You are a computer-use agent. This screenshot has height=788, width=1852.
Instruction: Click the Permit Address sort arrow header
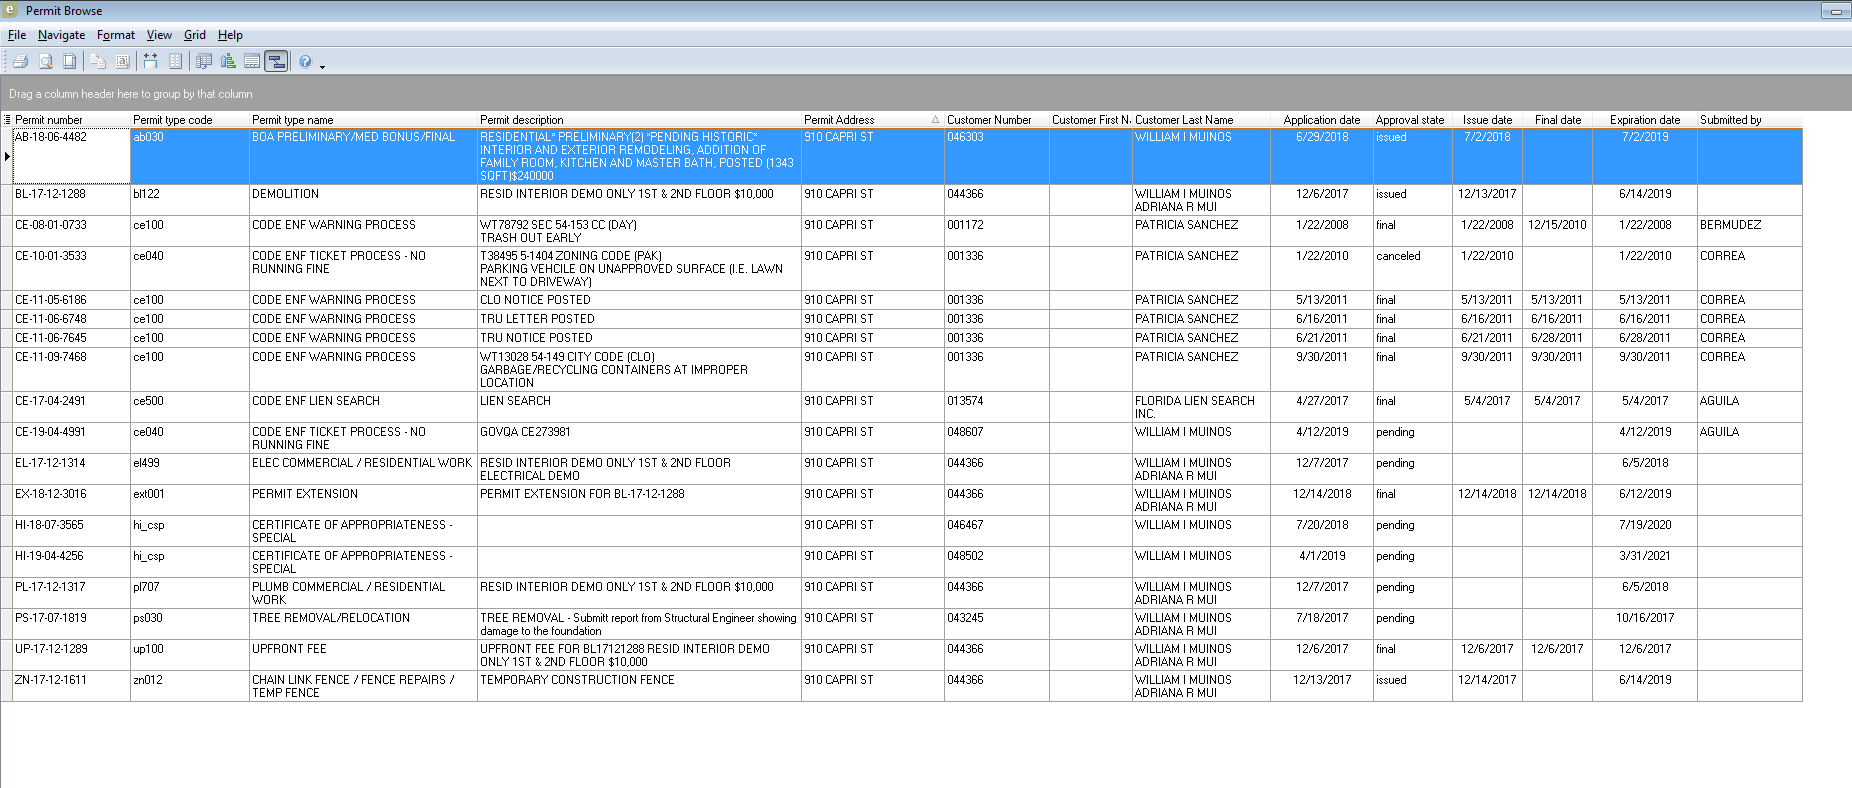[935, 120]
